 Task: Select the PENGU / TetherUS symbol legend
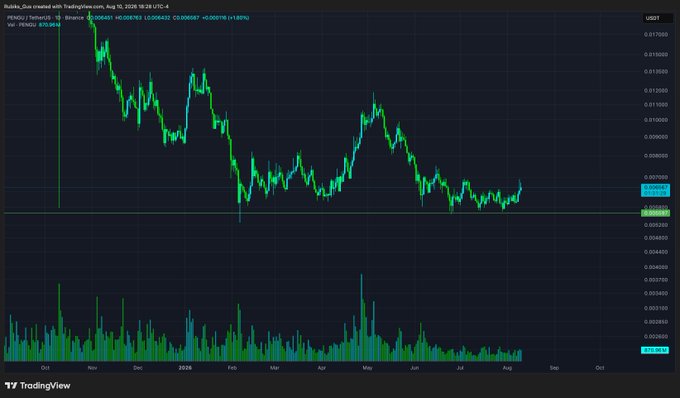click(45, 18)
